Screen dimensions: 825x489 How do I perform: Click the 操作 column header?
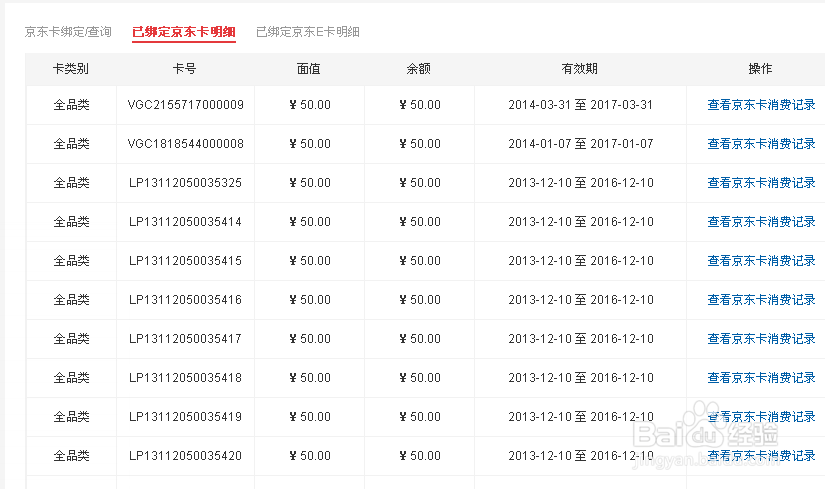(760, 69)
